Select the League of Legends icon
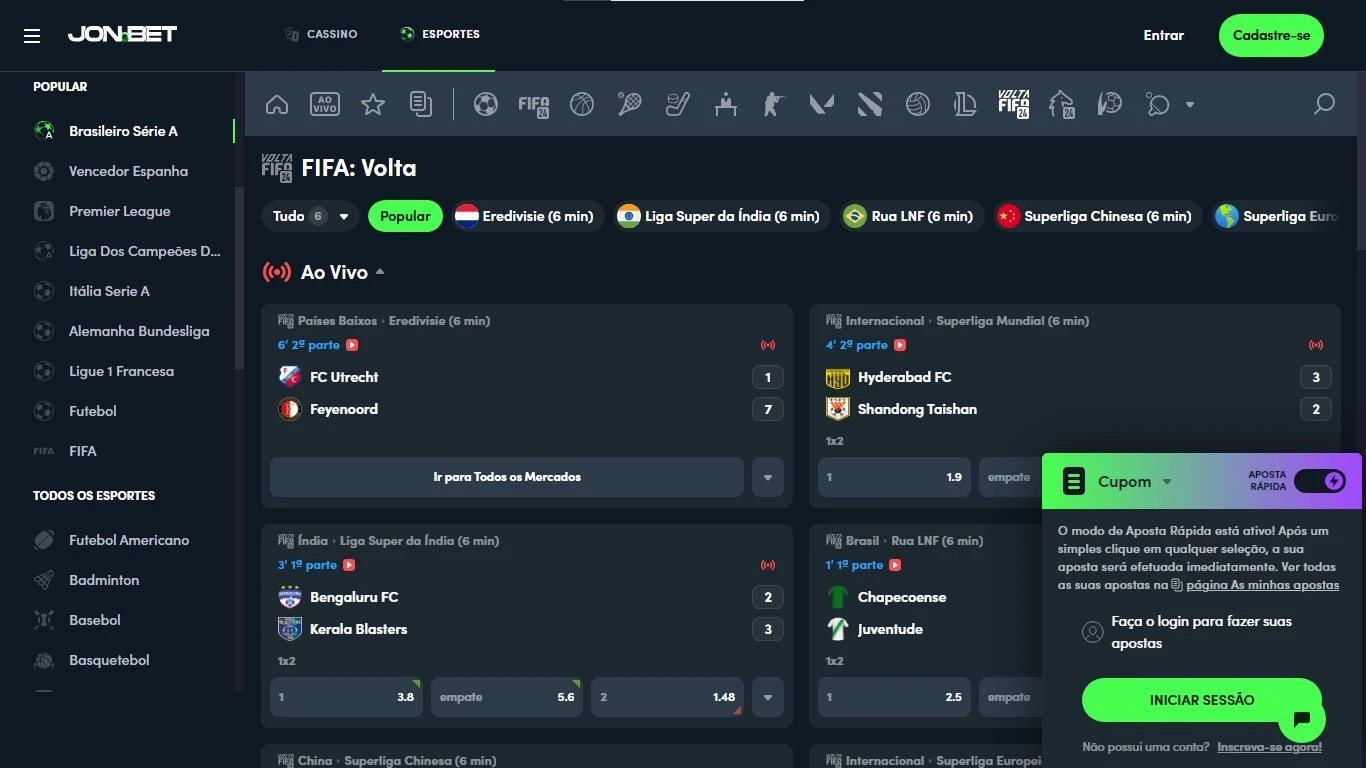Image resolution: width=1366 pixels, height=768 pixels. point(966,104)
